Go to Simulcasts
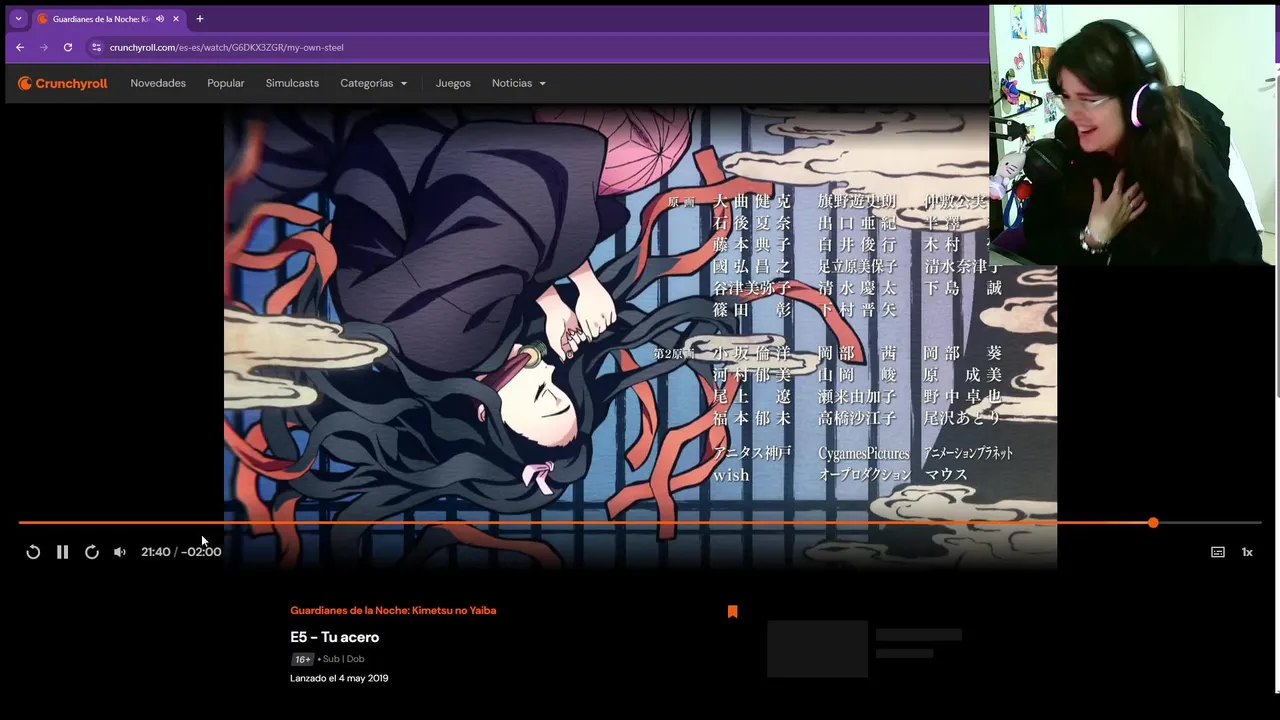This screenshot has height=720, width=1280. click(x=292, y=83)
